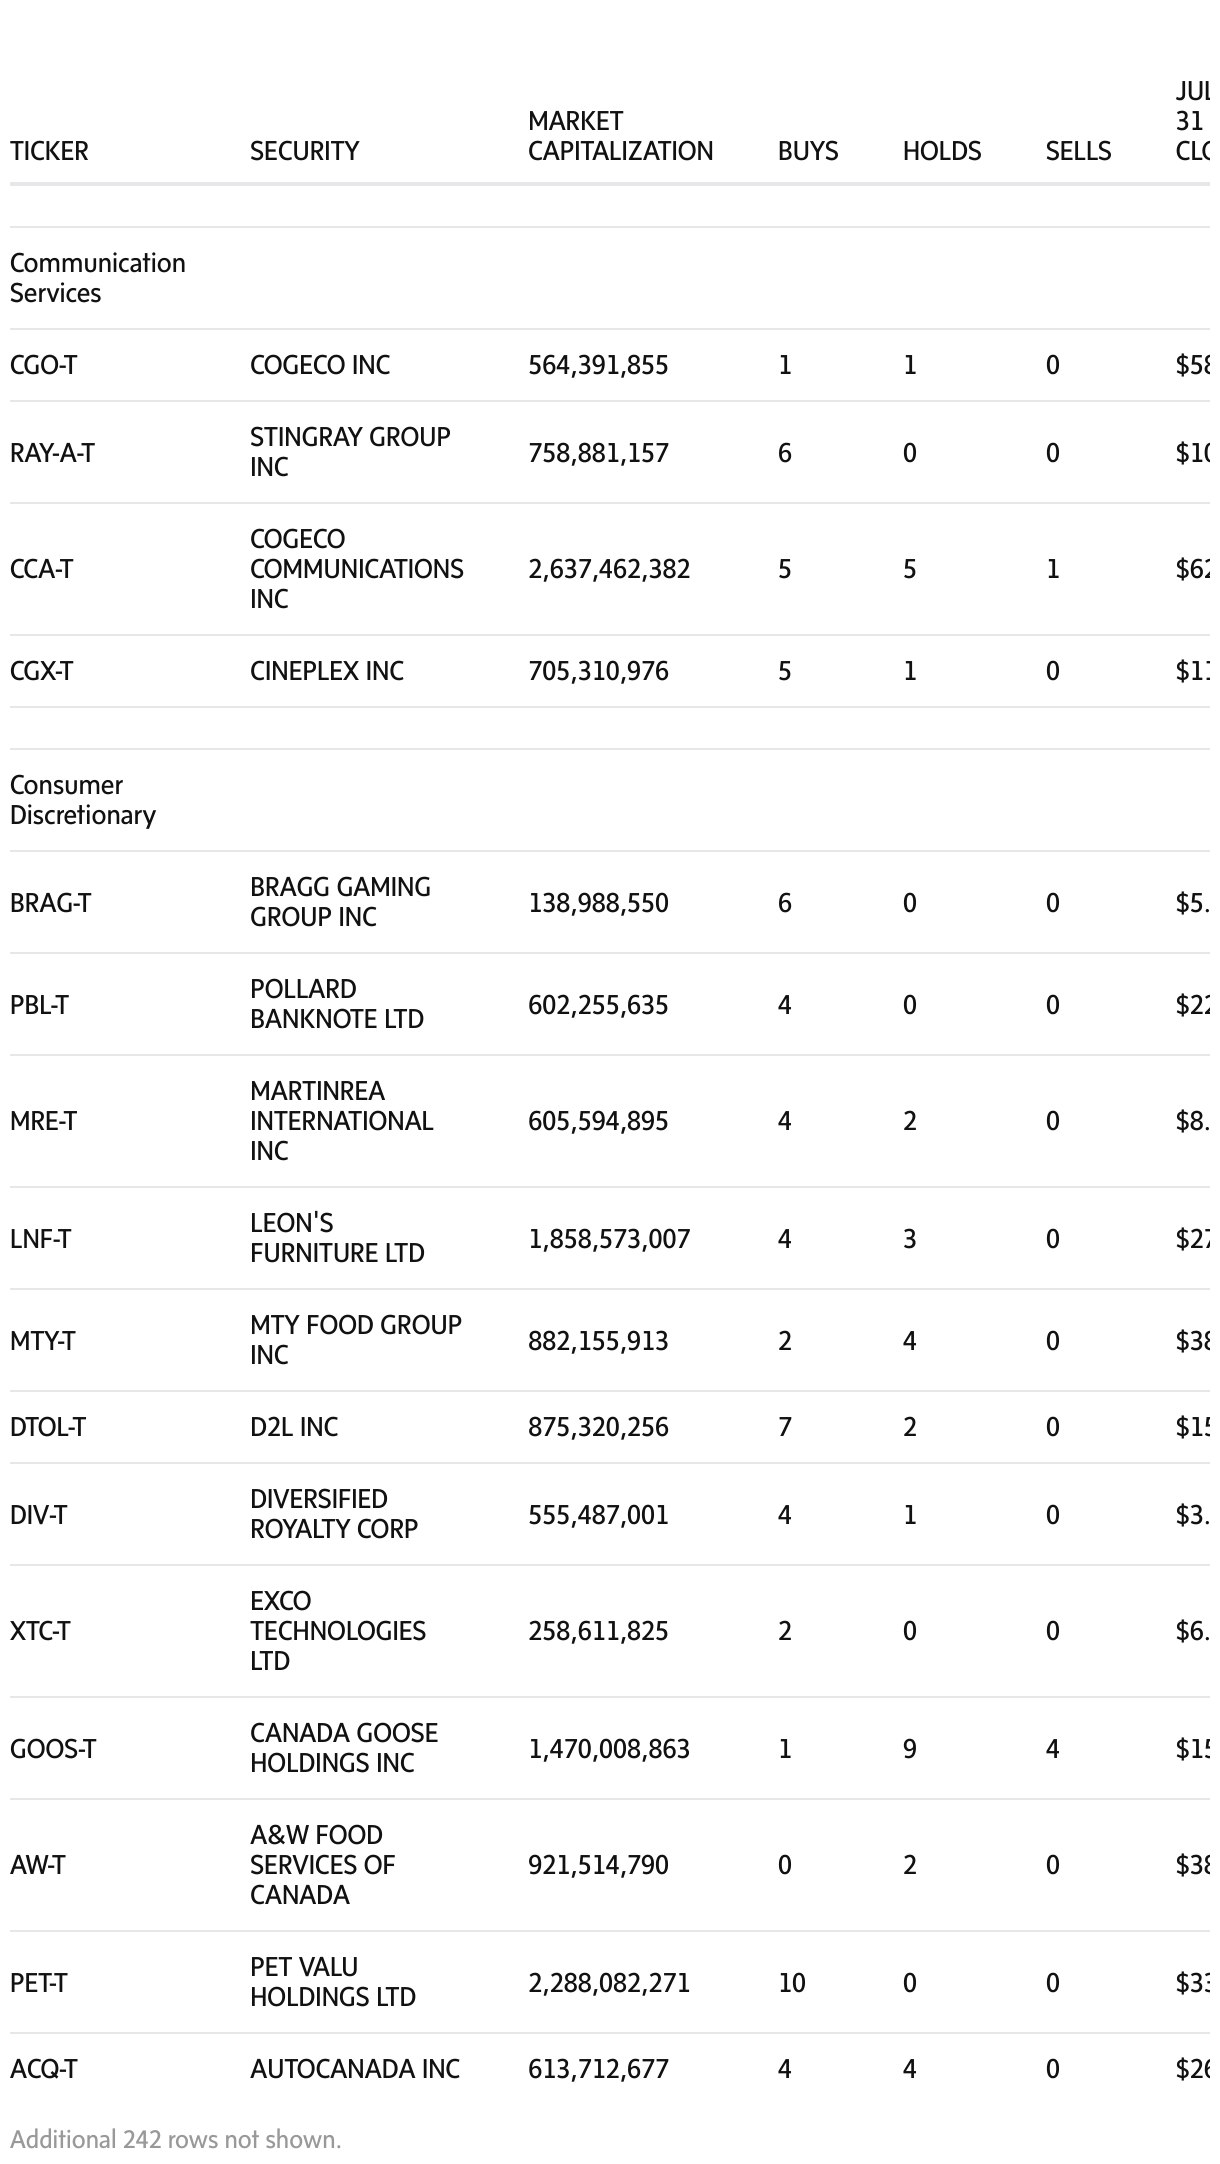
Task: Click the SELLS column header
Action: pyautogui.click(x=1078, y=151)
